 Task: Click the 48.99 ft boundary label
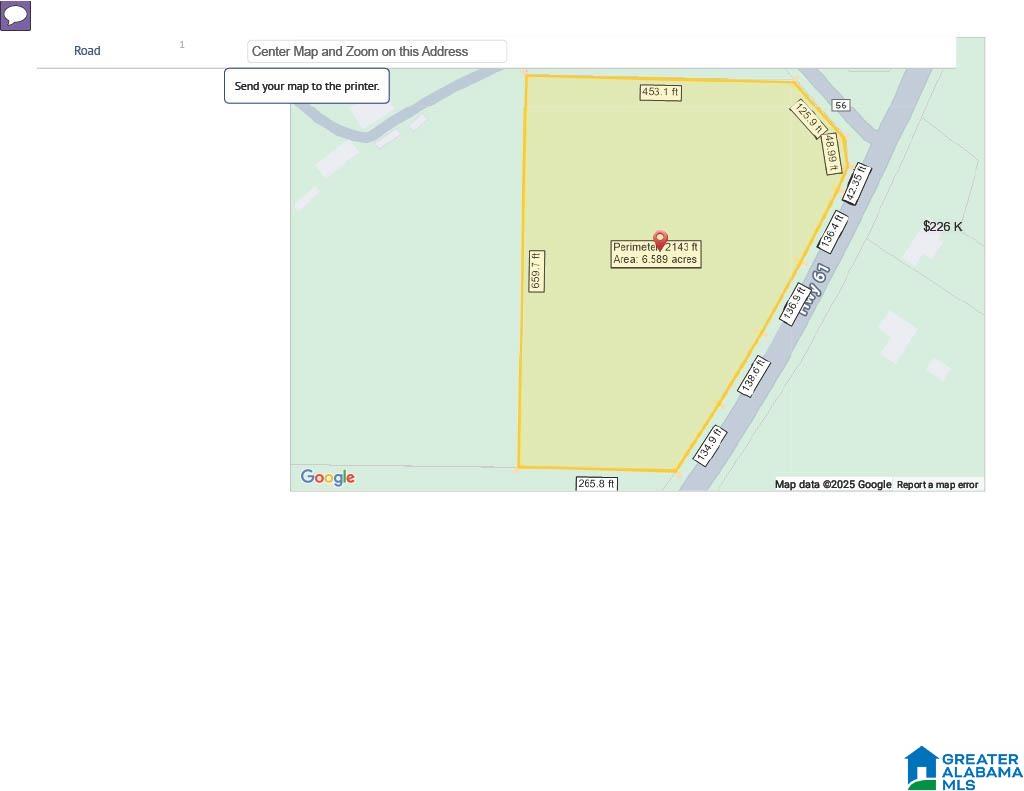[x=831, y=154]
